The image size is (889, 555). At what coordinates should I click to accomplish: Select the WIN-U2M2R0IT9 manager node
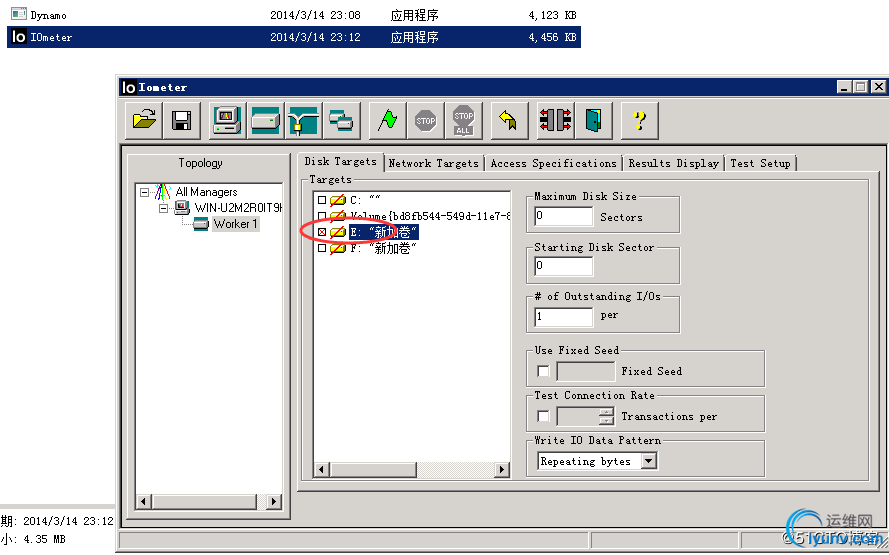coord(238,208)
